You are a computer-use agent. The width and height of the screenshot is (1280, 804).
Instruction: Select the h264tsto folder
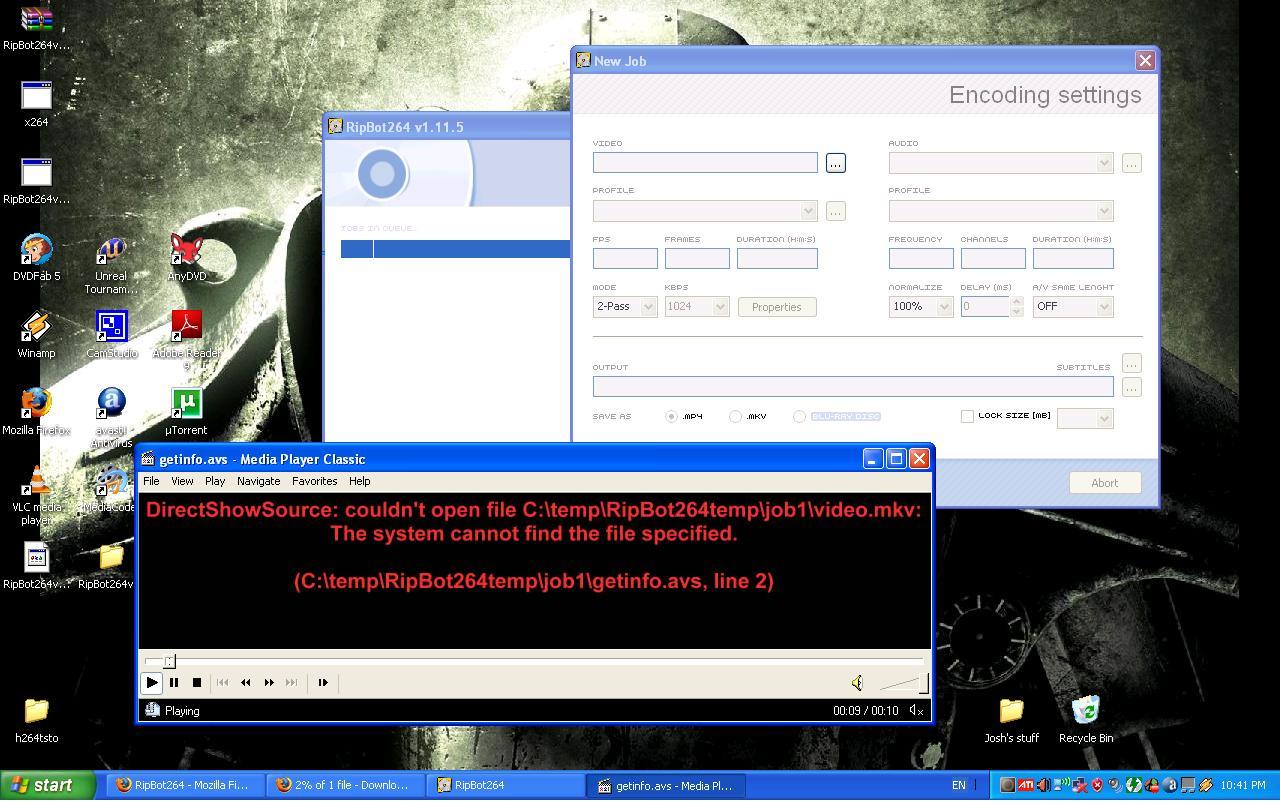pyautogui.click(x=36, y=720)
